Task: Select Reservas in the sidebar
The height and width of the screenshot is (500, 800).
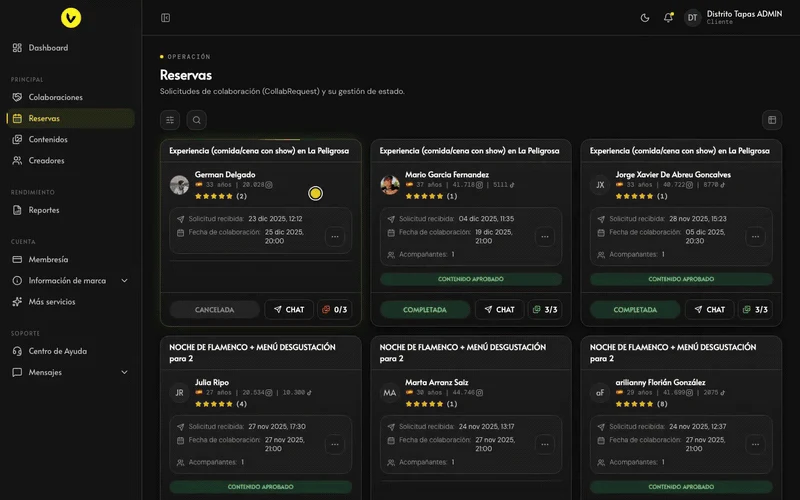Action: tap(71, 118)
